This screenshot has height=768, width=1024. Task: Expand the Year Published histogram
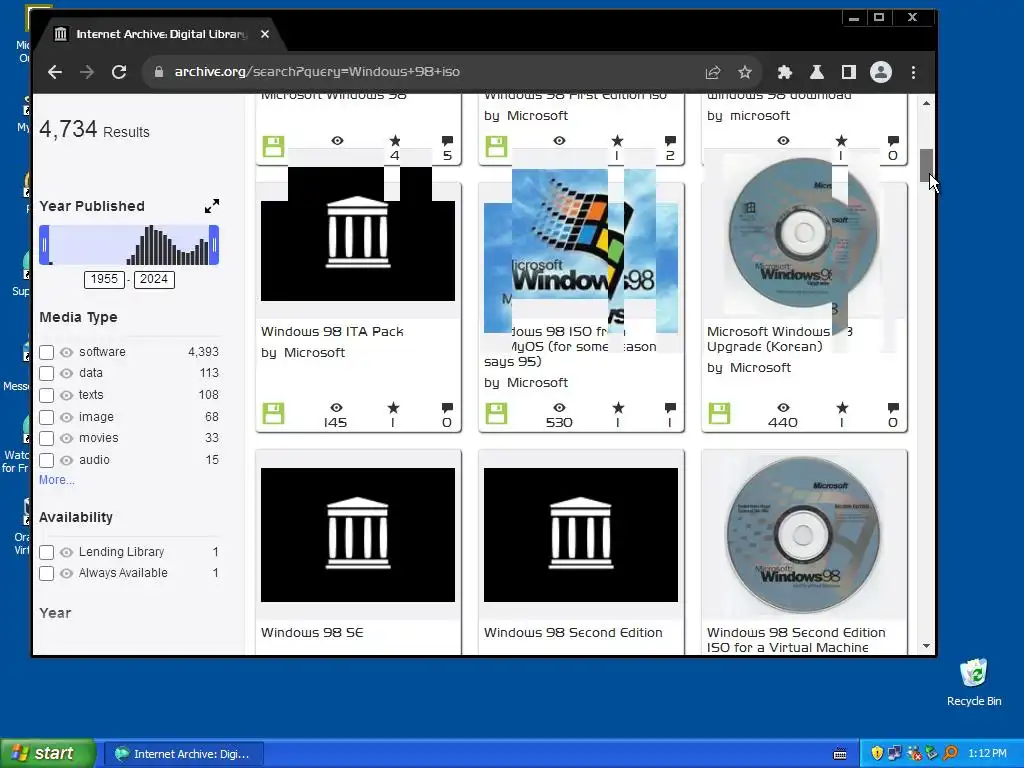click(212, 206)
